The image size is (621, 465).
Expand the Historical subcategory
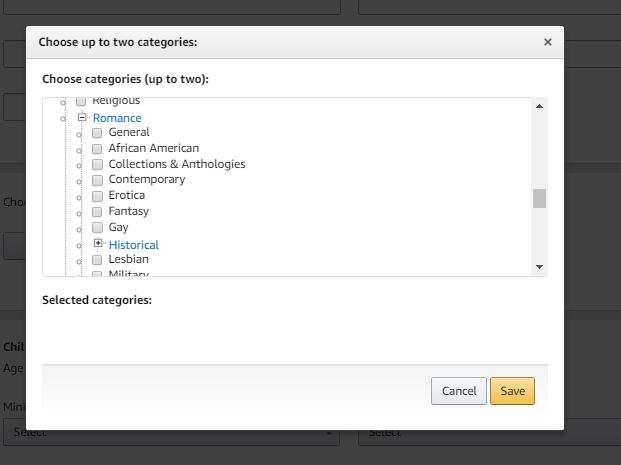[x=98, y=243]
